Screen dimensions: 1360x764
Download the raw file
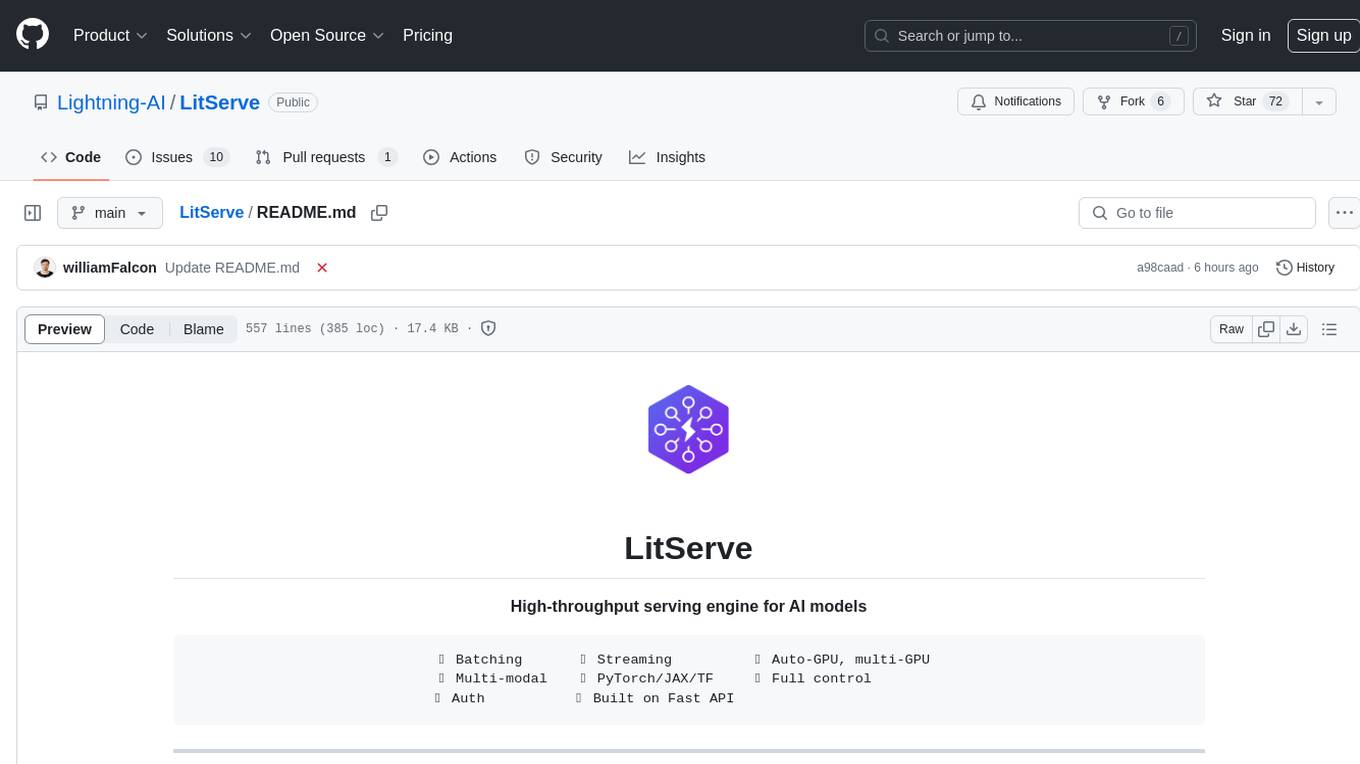pos(1294,329)
